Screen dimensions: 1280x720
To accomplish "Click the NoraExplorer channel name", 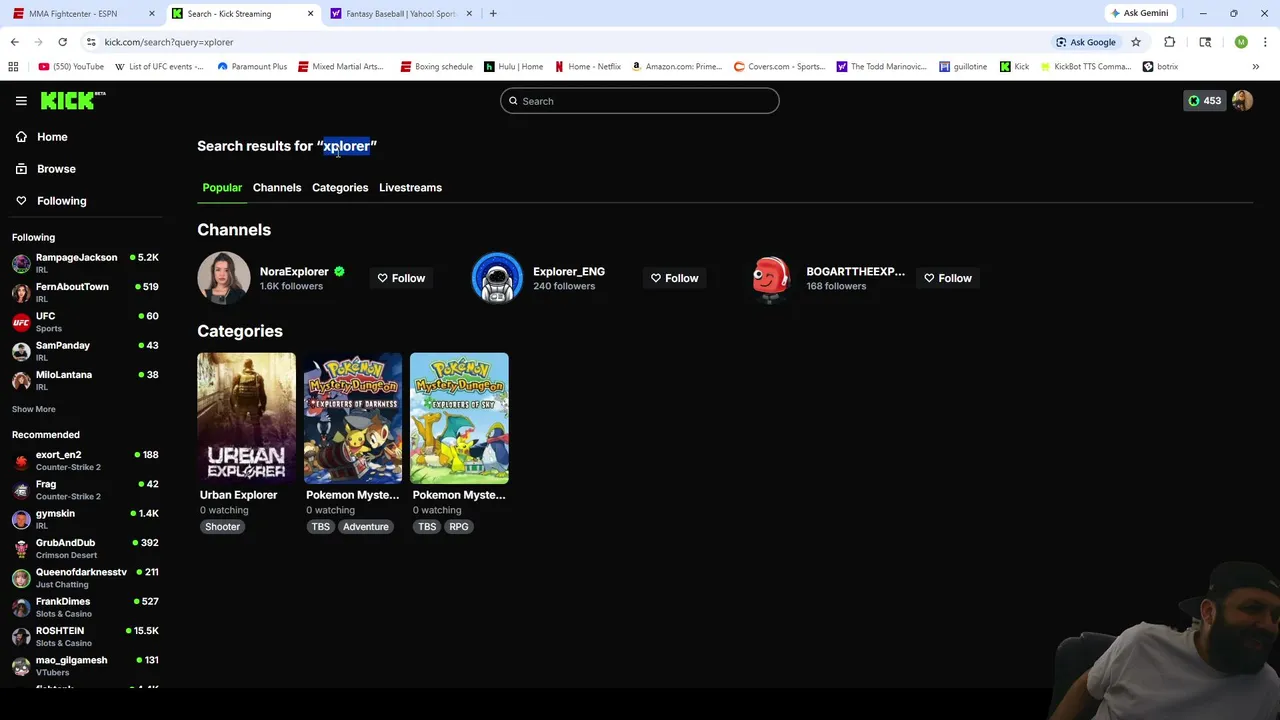I will pos(294,272).
